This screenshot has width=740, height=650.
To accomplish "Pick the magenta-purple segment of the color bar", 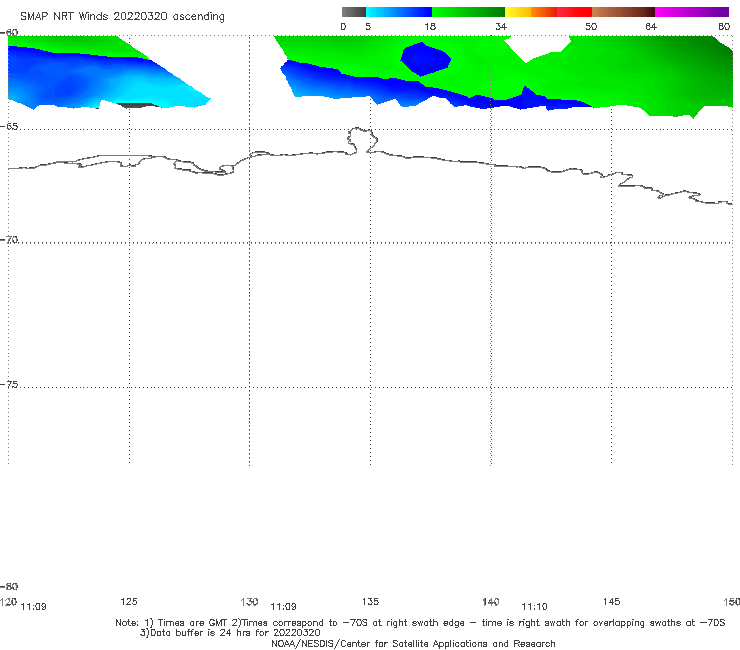I will click(692, 12).
